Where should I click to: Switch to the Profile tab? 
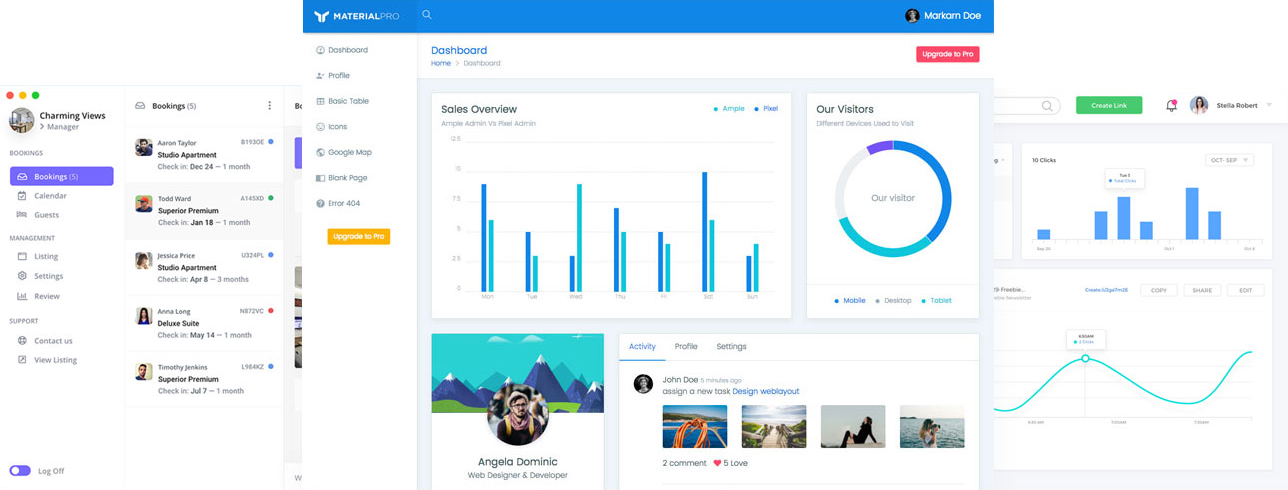pos(686,347)
